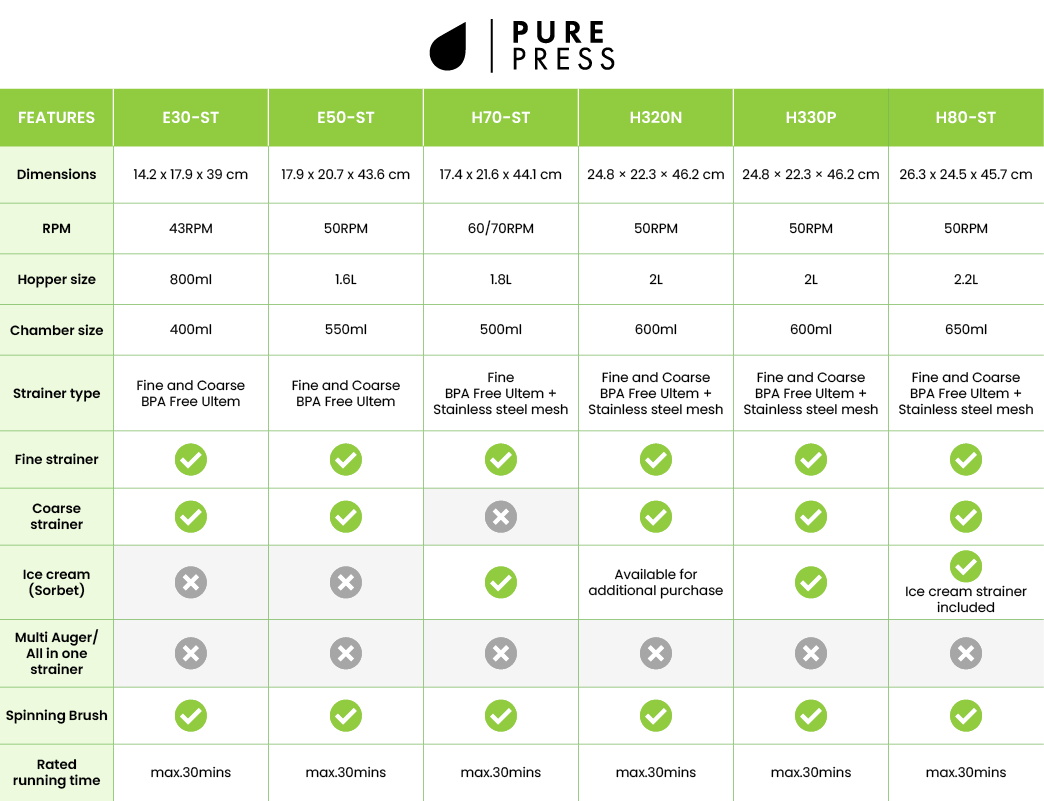Click the H70-ST coarse strainer X icon
1044x801 pixels.
501,517
